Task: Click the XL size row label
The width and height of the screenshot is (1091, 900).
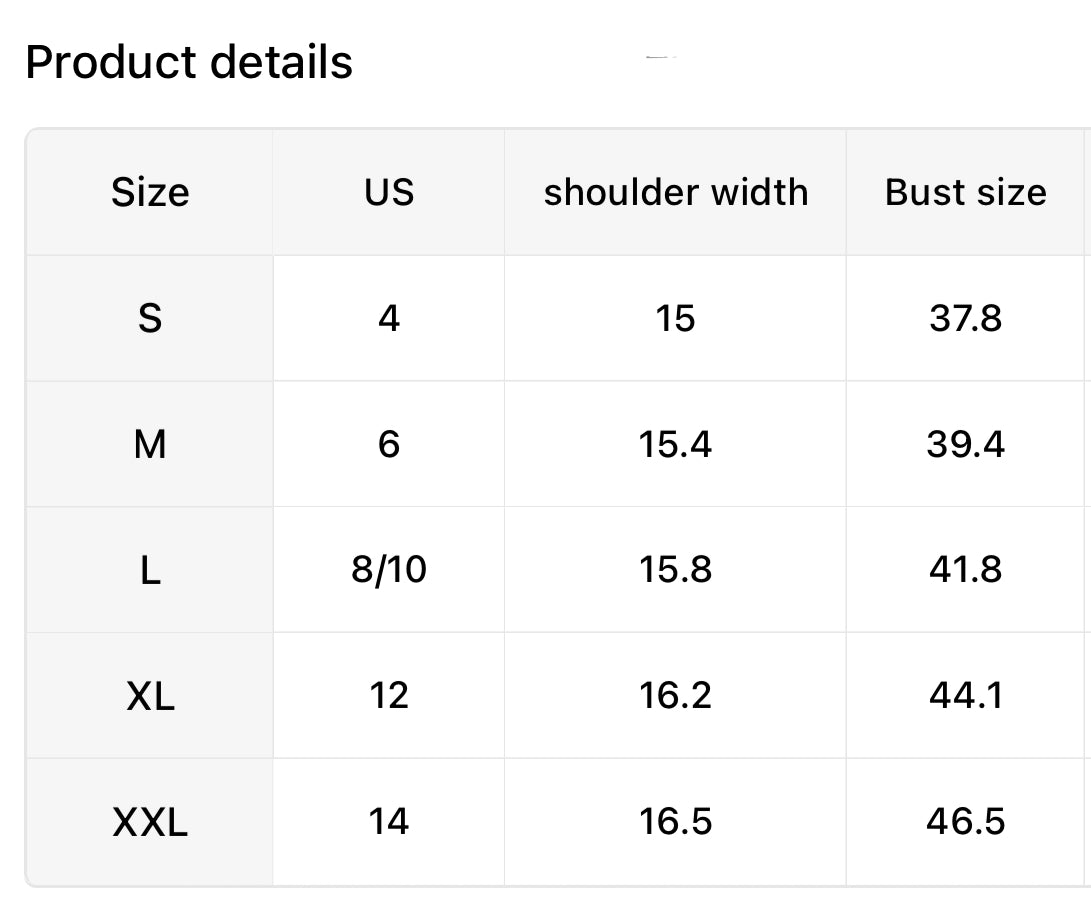Action: click(x=150, y=696)
